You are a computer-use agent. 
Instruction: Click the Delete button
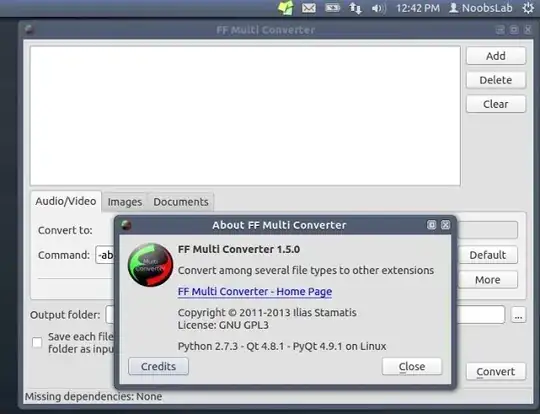(x=496, y=80)
